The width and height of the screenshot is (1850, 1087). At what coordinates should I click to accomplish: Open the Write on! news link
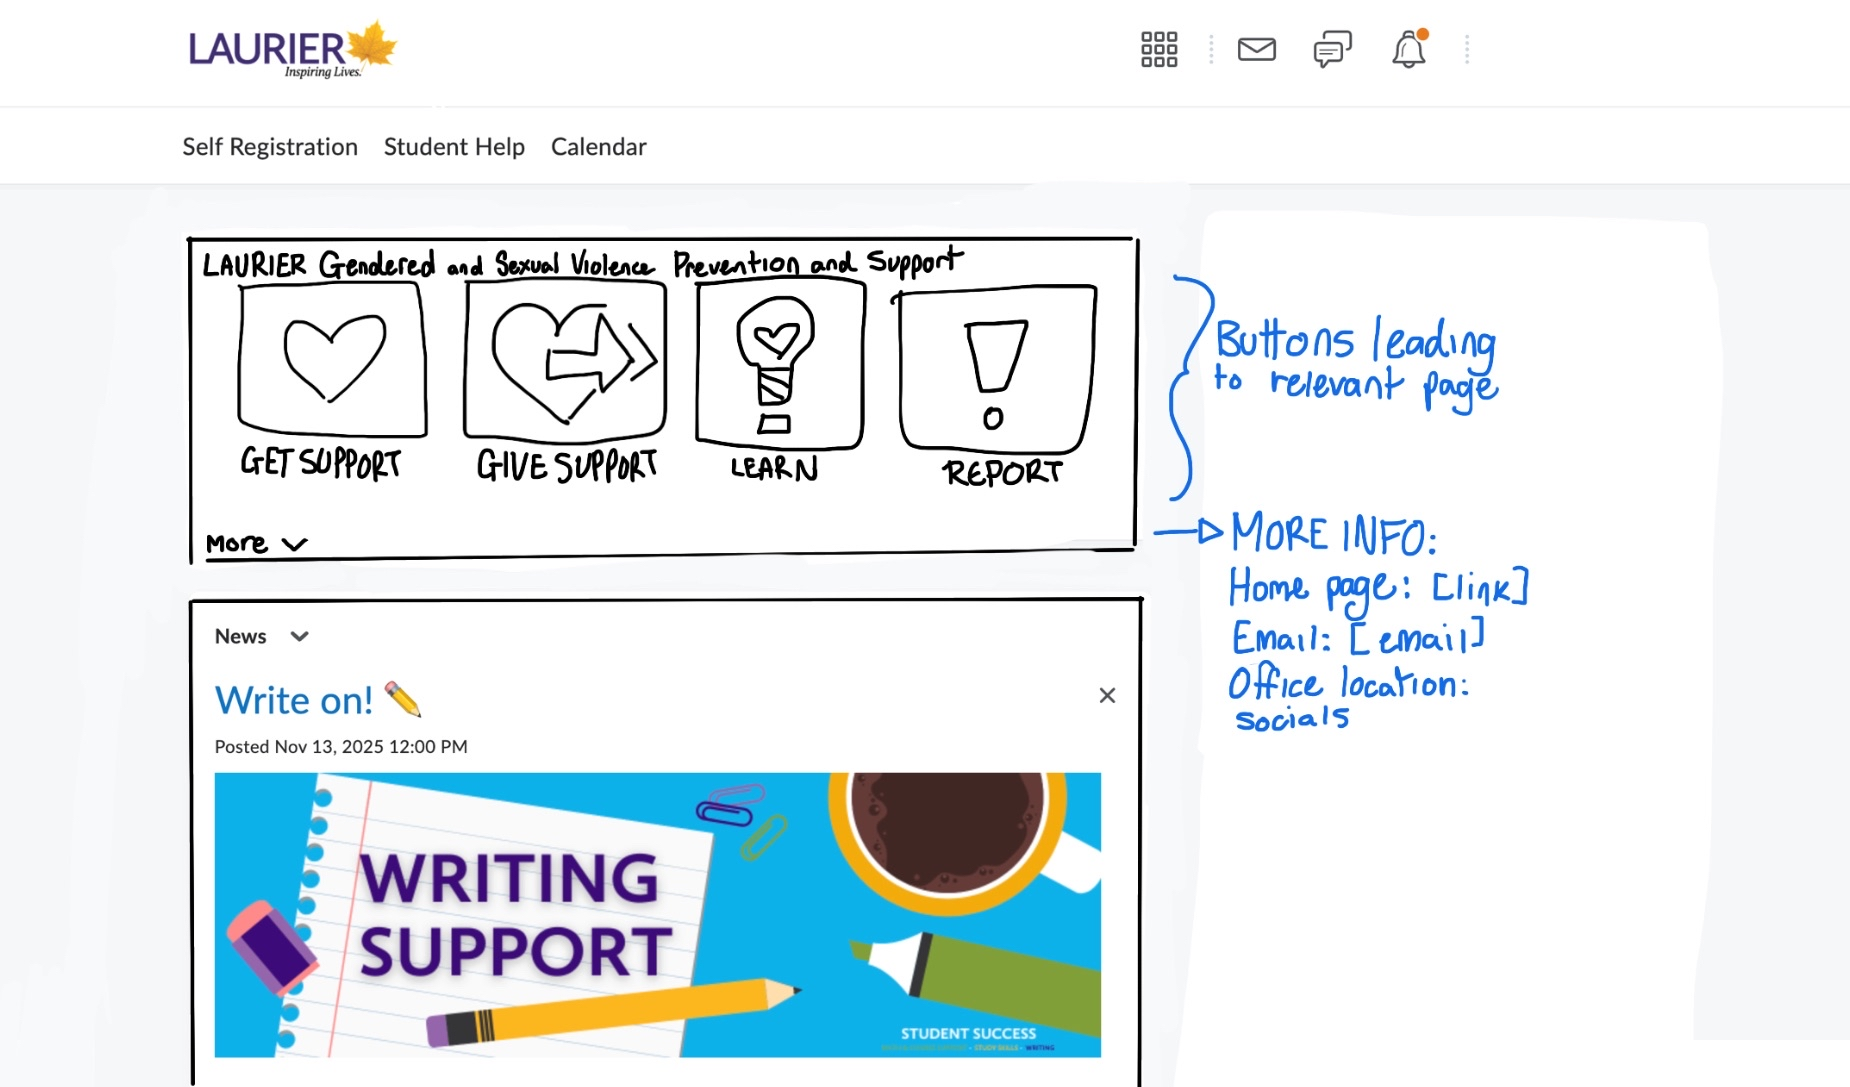[318, 700]
